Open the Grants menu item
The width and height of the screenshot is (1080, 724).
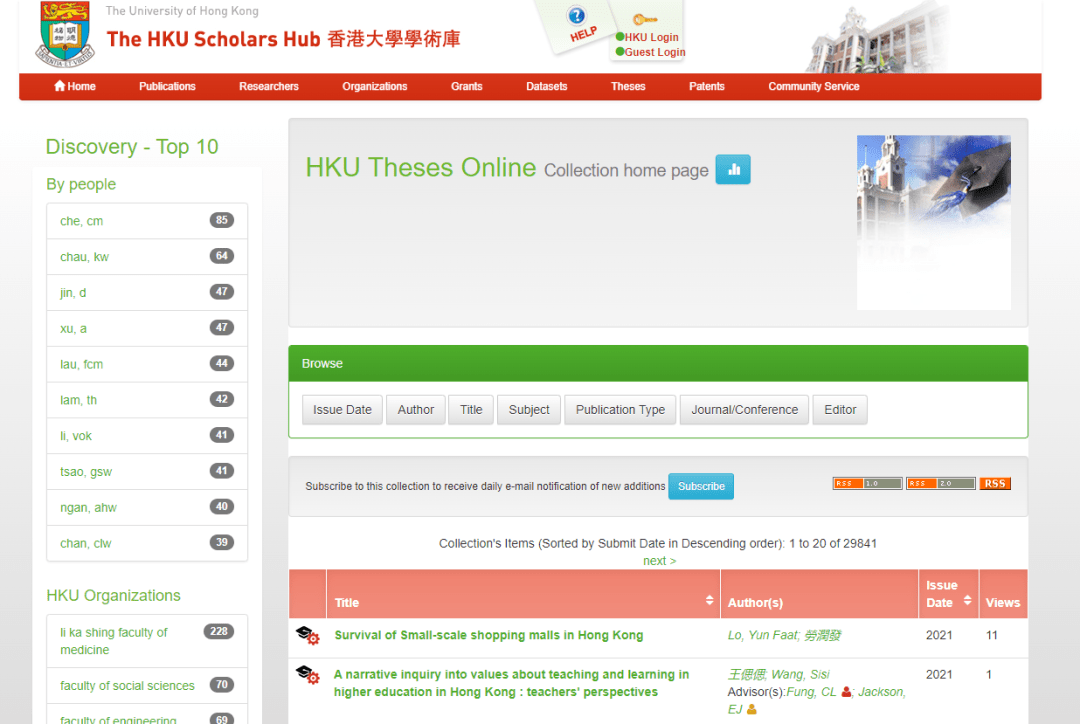click(466, 86)
